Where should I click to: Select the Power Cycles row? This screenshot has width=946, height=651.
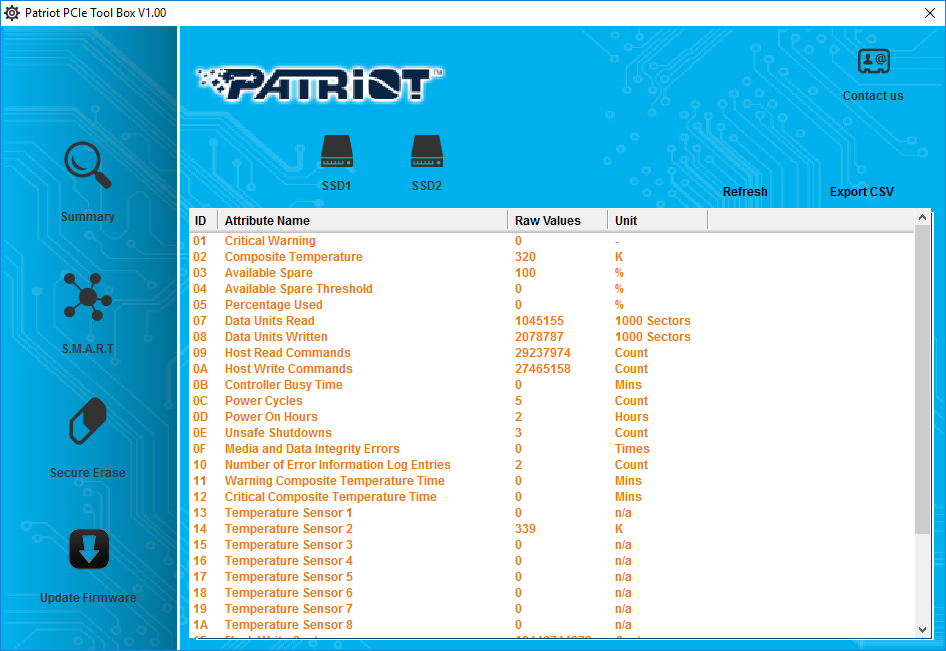[551, 401]
